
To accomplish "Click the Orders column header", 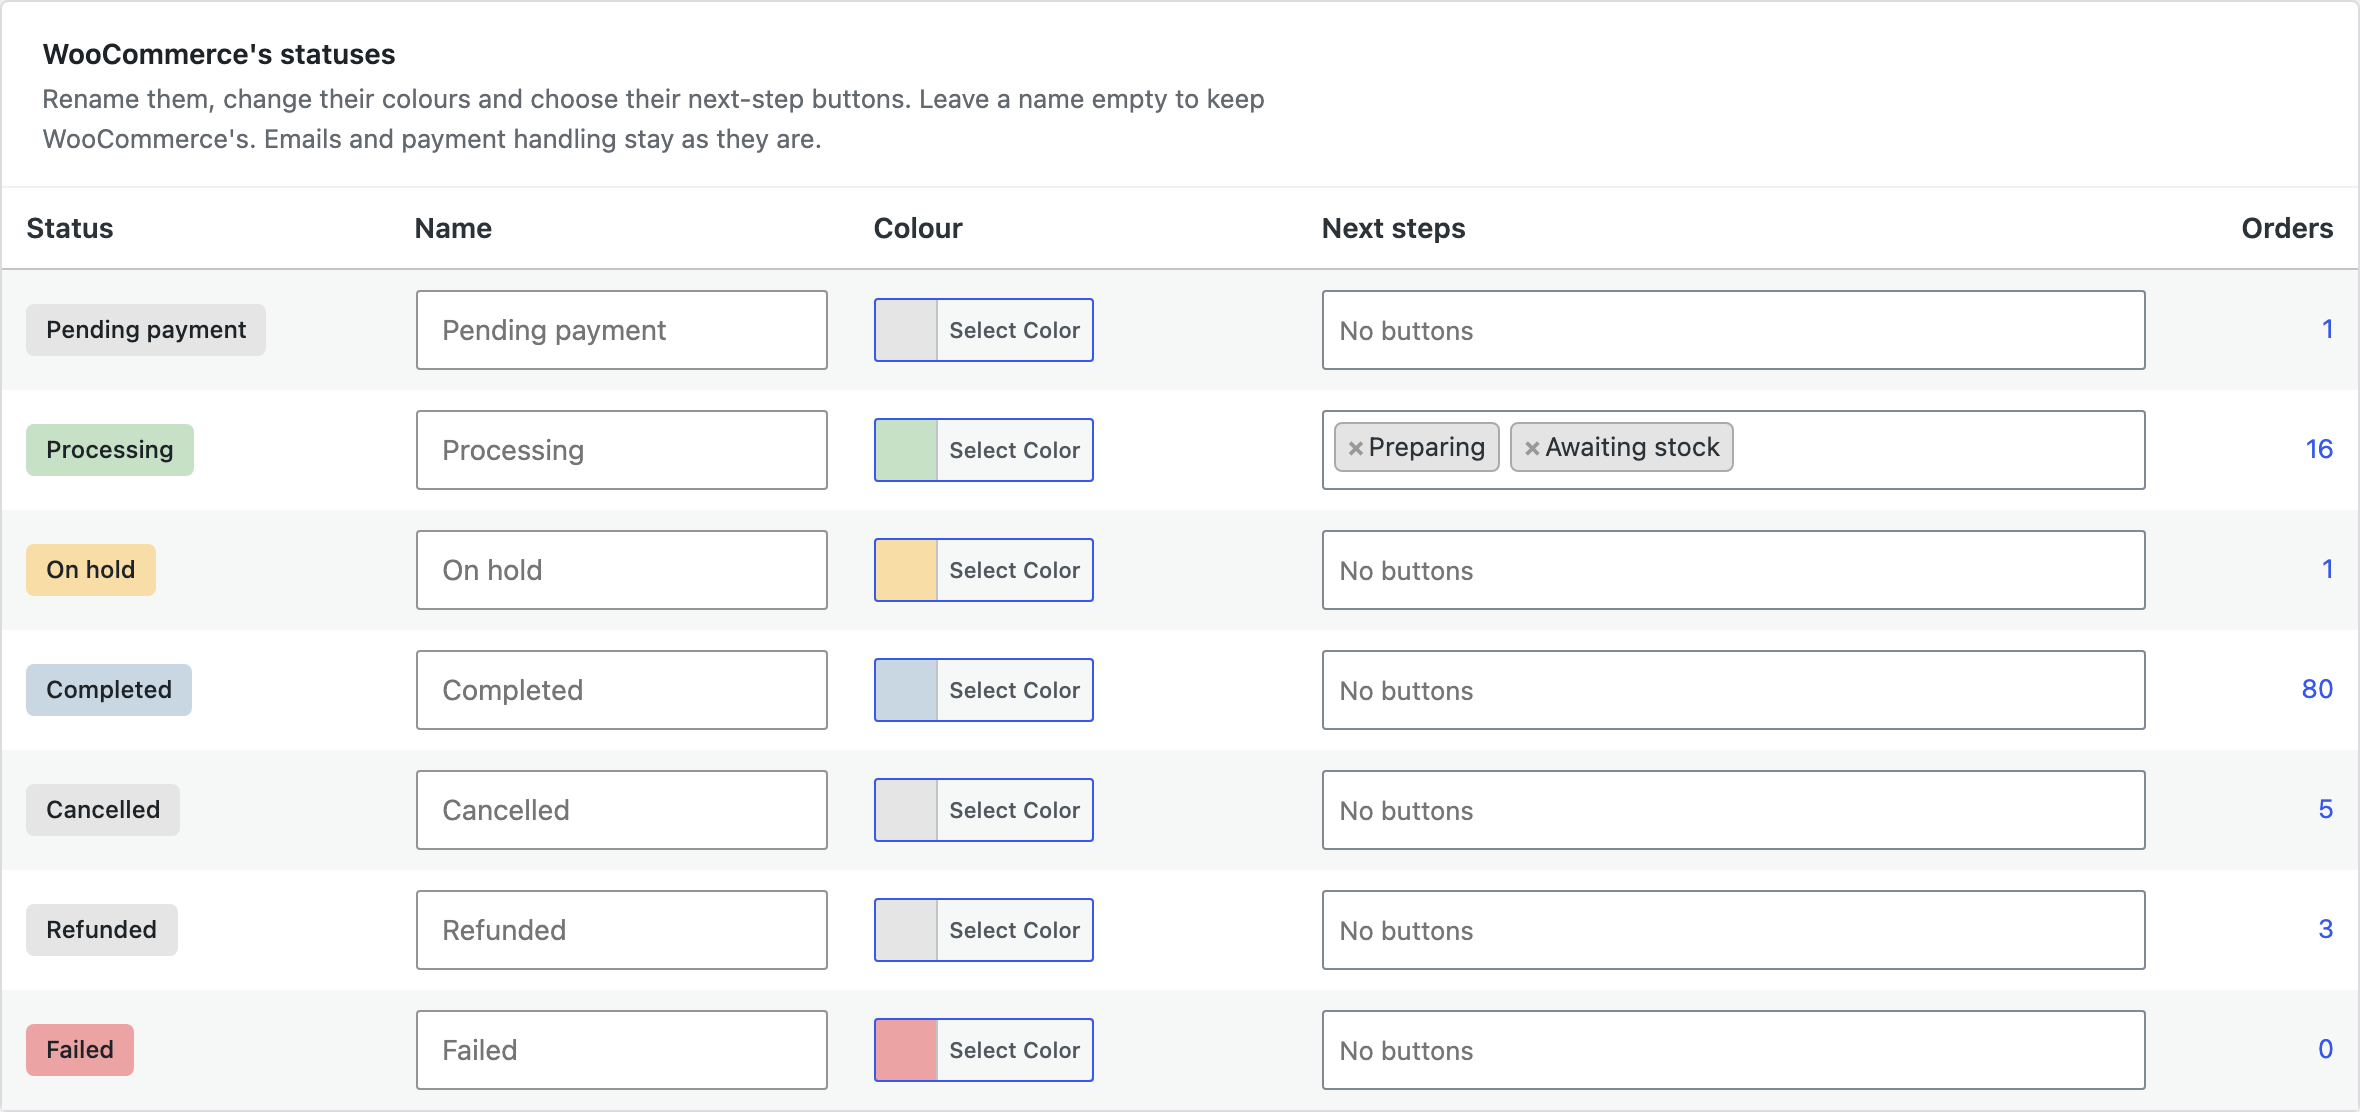I will (2287, 228).
